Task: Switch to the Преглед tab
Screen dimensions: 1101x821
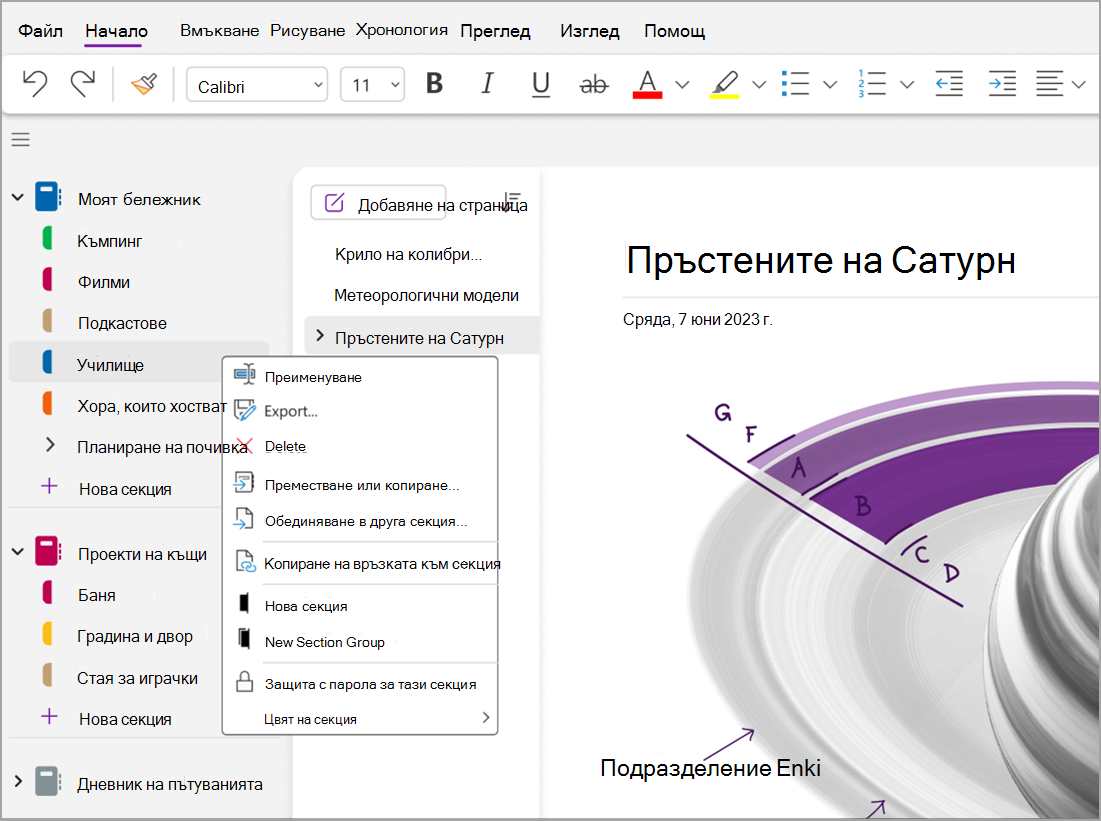Action: point(495,31)
